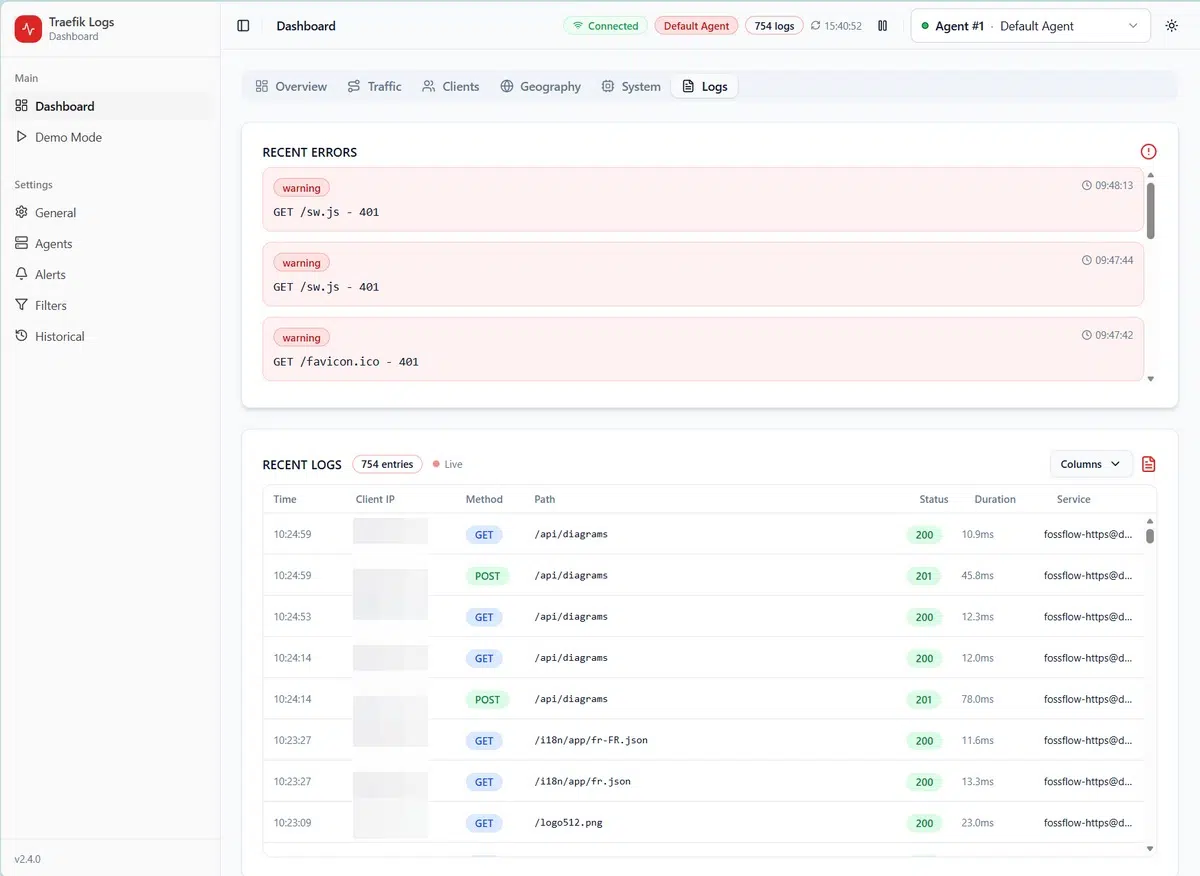Export logs using the red document icon

pyautogui.click(x=1148, y=464)
